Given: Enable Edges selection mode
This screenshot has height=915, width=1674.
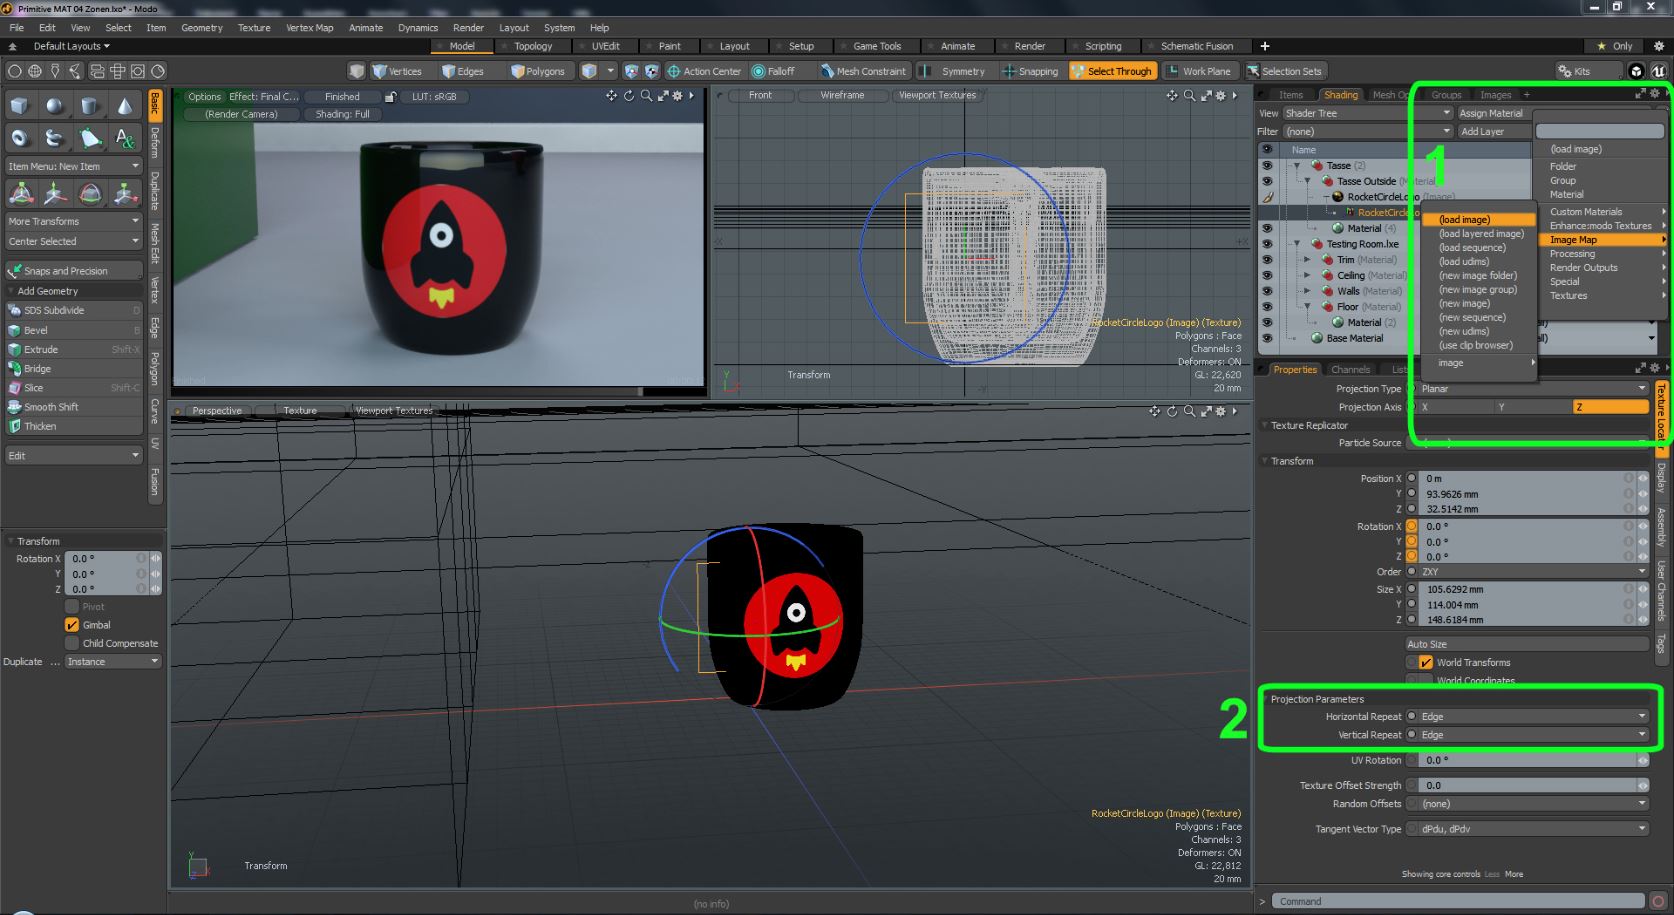Looking at the screenshot, I should click(463, 71).
